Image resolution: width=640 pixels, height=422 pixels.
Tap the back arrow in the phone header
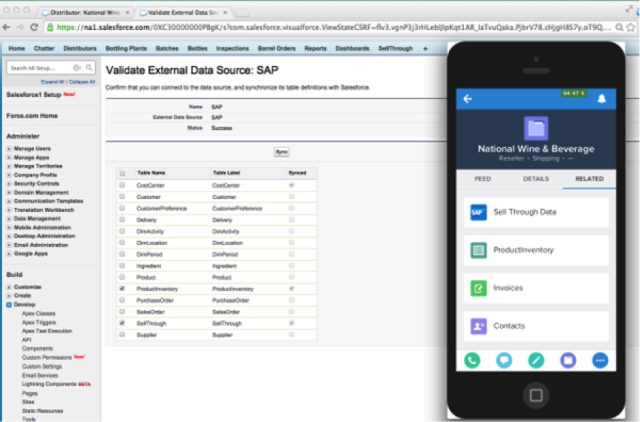[x=468, y=100]
